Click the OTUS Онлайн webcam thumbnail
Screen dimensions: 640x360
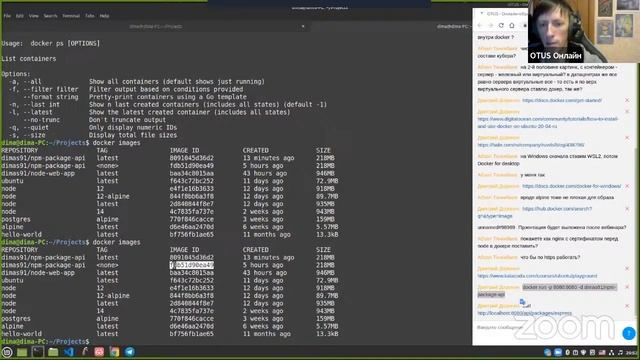584,31
